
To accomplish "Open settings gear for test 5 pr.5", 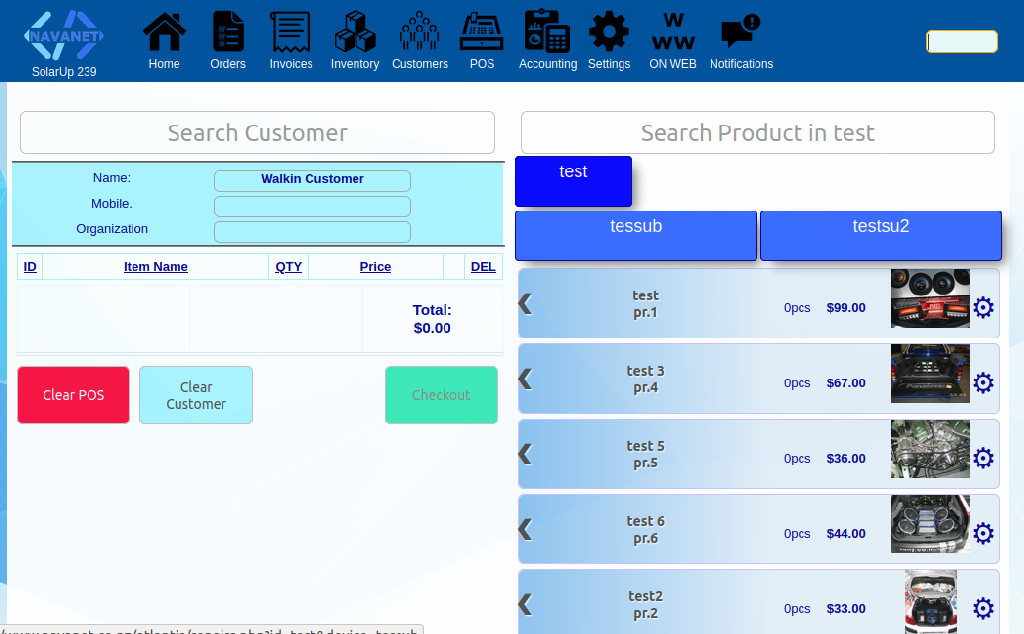I will click(x=983, y=458).
